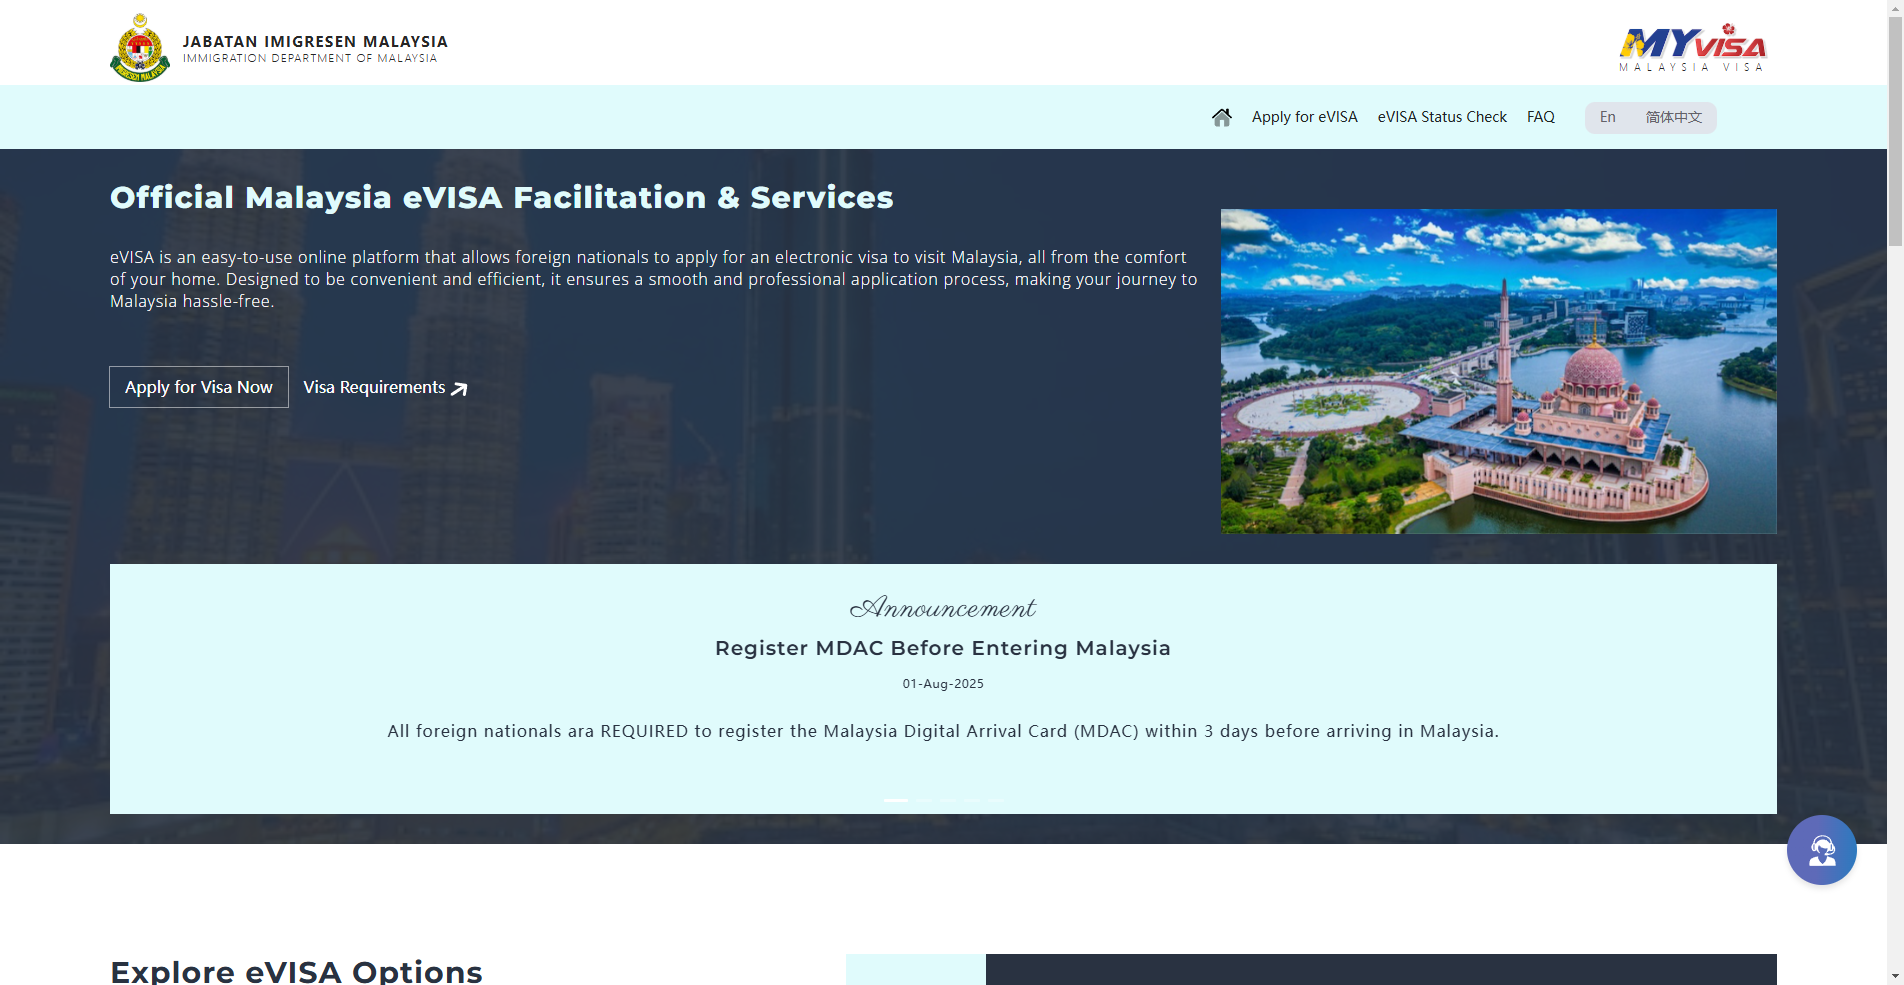
Task: Click the home icon in navigation bar
Action: 1221,117
